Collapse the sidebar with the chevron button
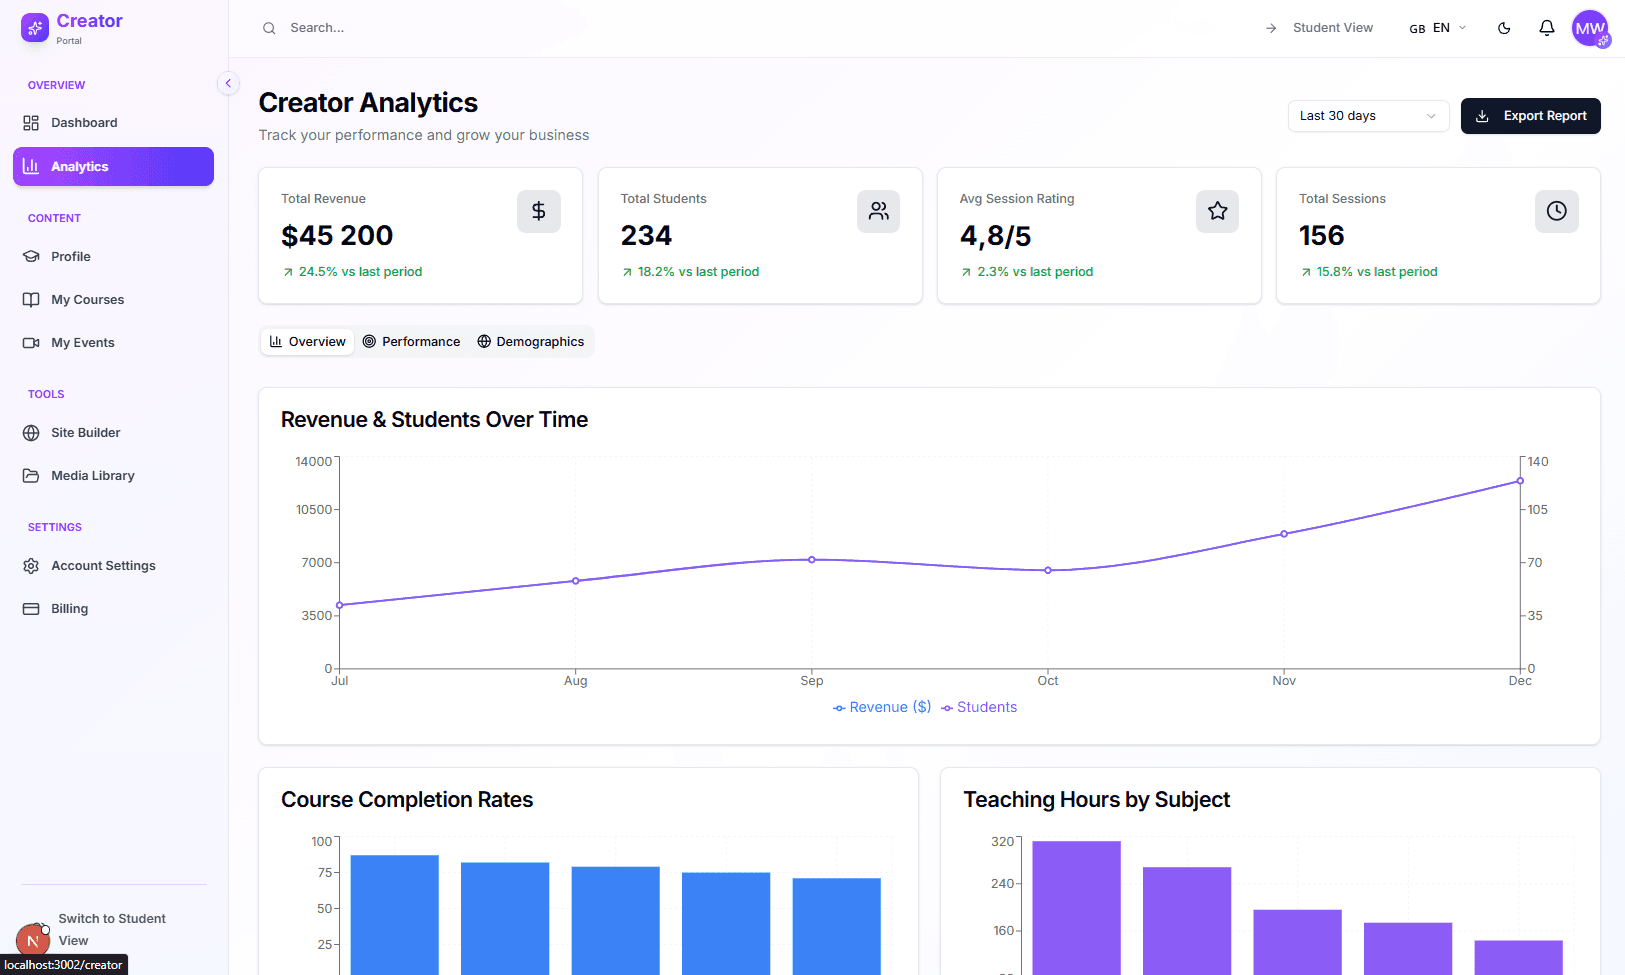Screen dimensions: 1625x975 tap(228, 84)
